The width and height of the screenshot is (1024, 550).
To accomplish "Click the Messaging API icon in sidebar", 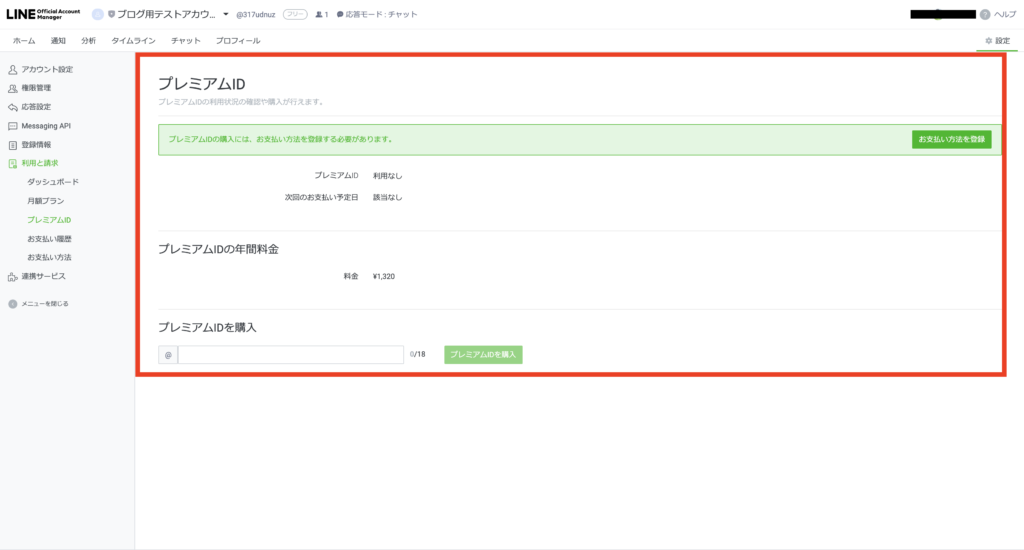I will pos(13,126).
